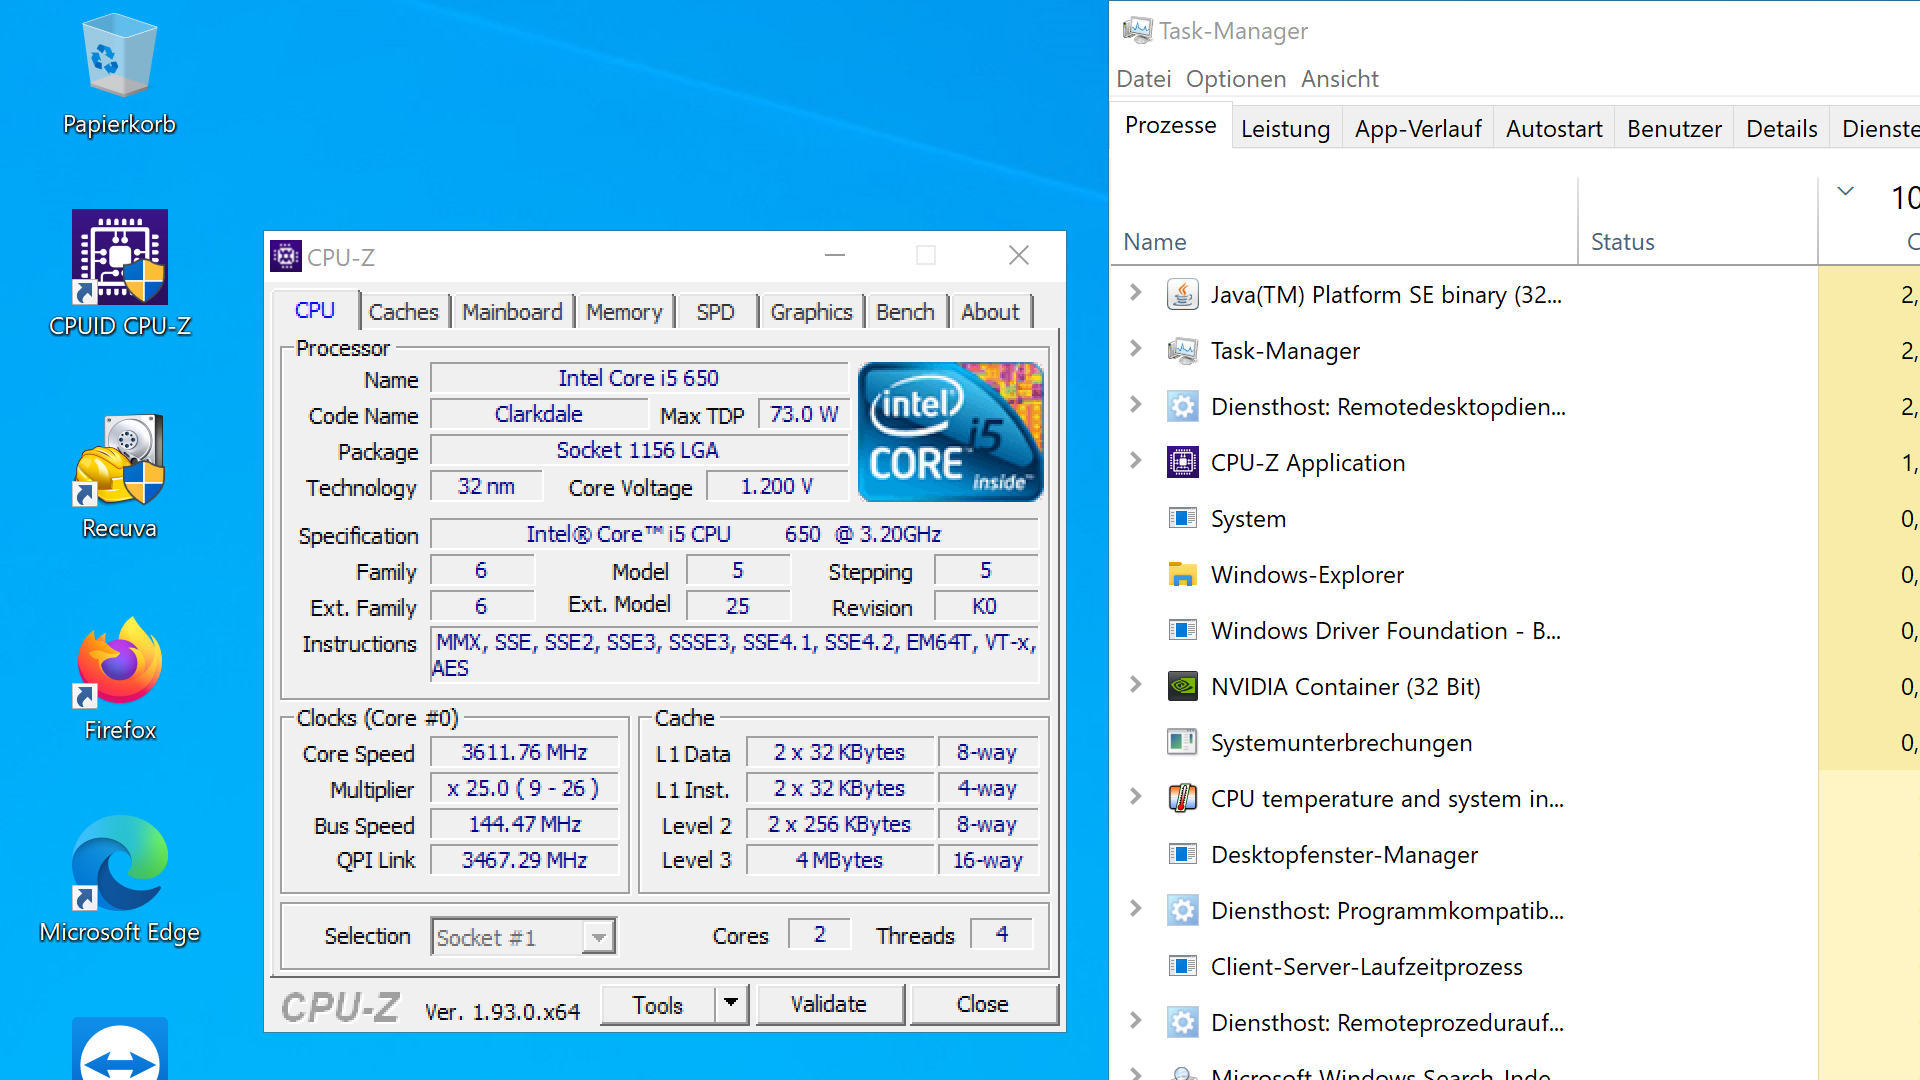Select the Desktopfenster-Manager process icon

tap(1183, 855)
